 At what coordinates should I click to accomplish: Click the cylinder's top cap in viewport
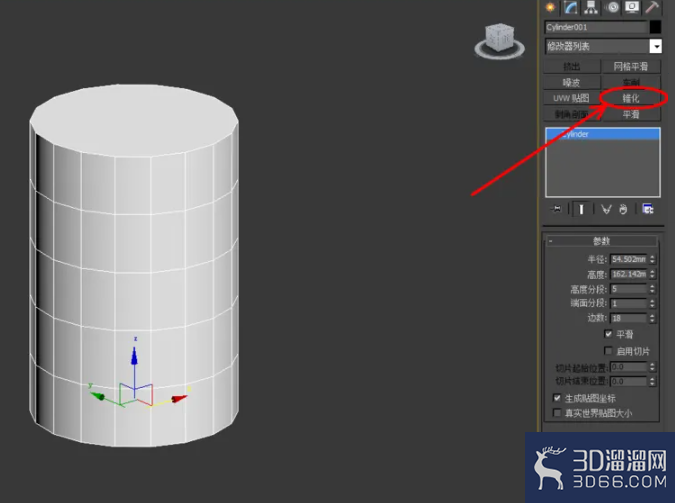pyautogui.click(x=134, y=120)
